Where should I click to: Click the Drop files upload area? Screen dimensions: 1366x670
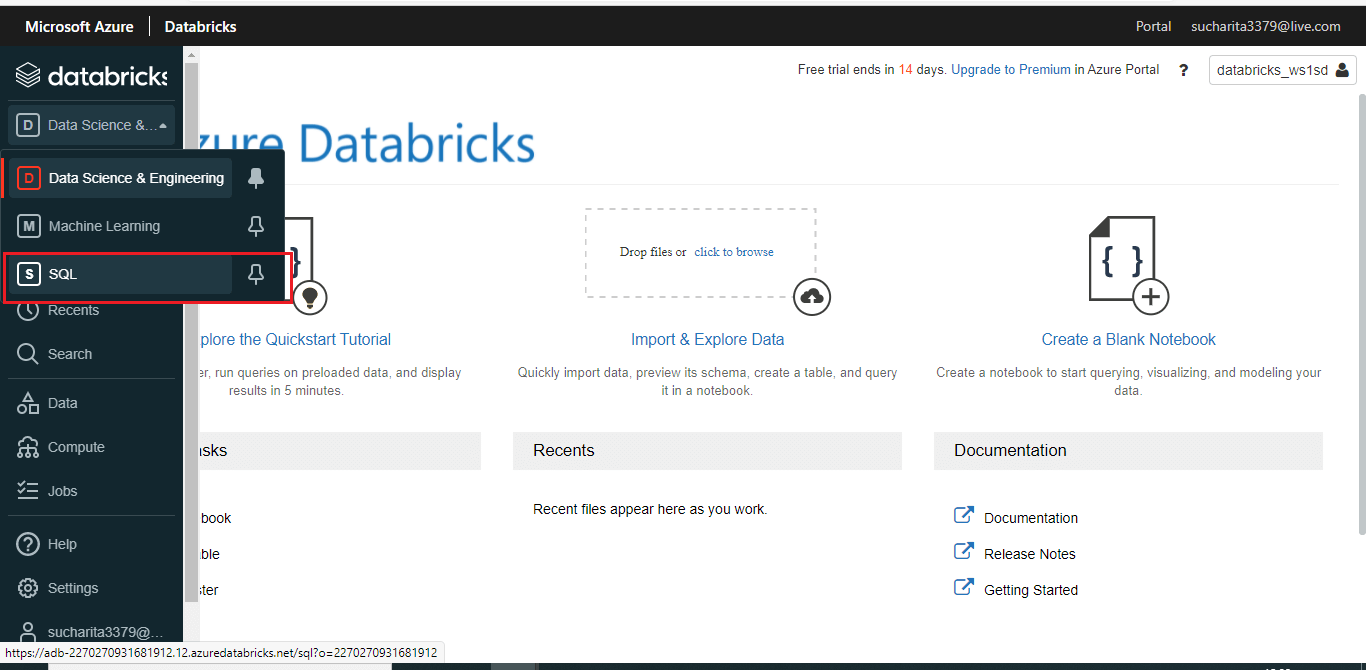(x=700, y=252)
